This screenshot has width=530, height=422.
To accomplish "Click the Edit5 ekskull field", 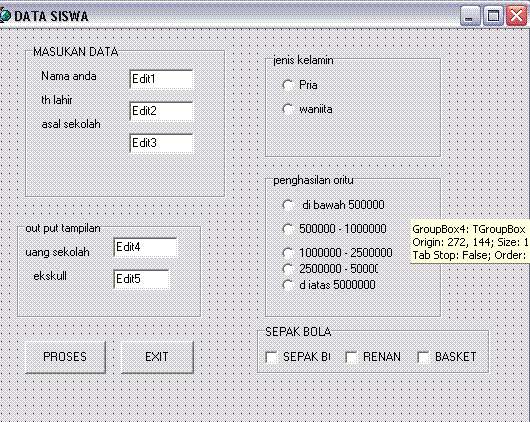I will [141, 279].
